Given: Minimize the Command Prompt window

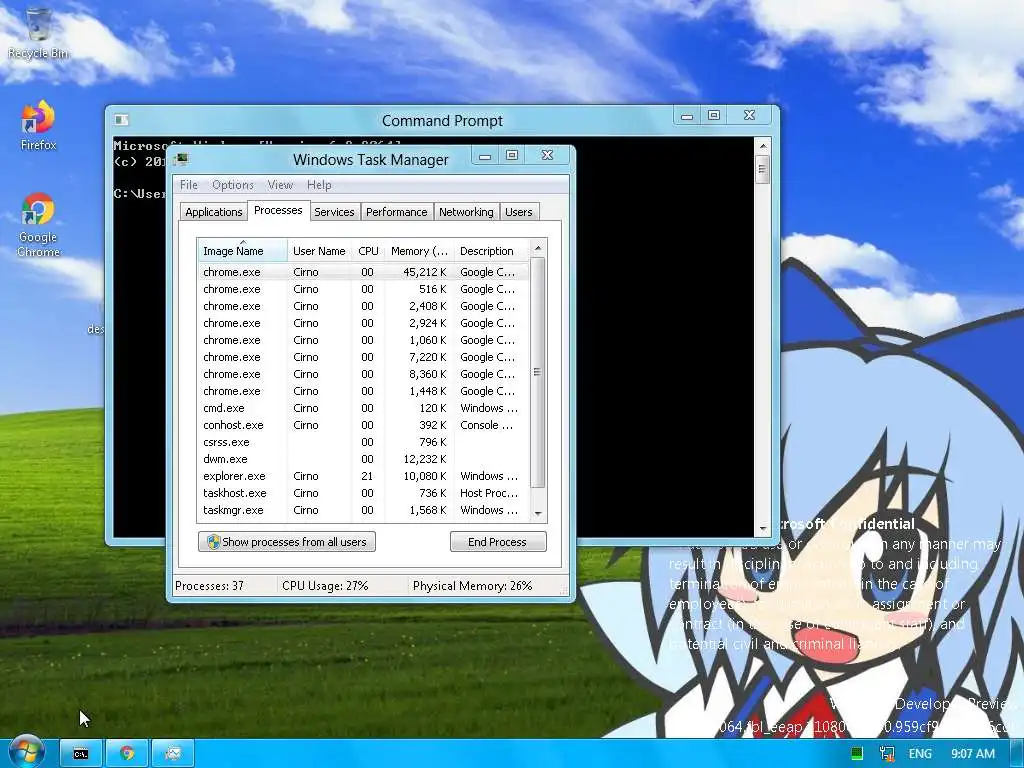Looking at the screenshot, I should click(x=686, y=116).
